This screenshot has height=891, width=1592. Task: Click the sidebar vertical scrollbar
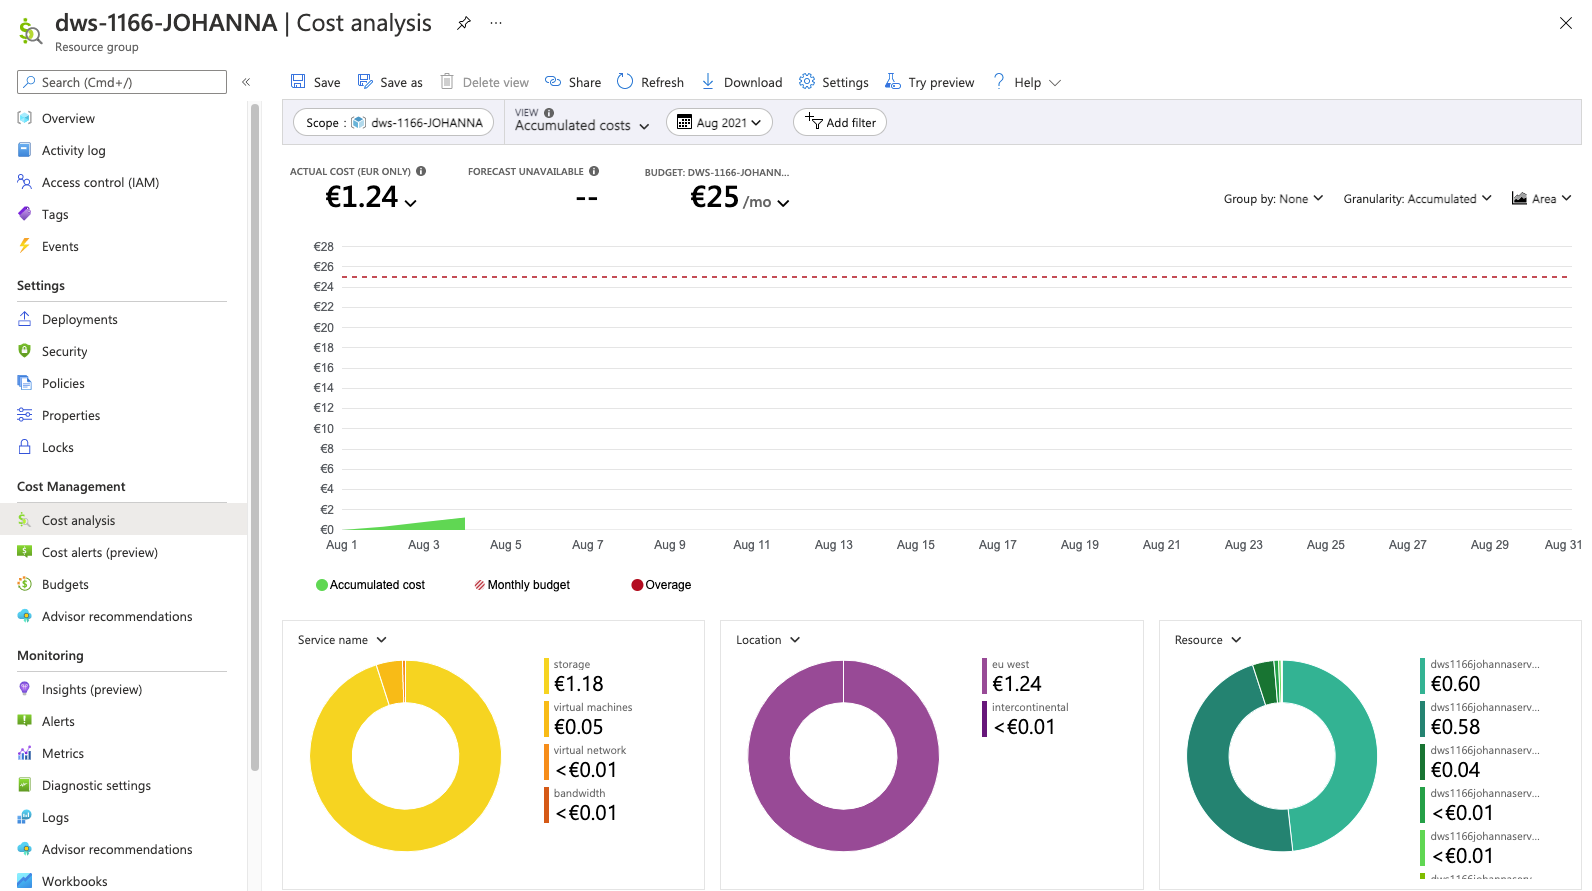coord(255,436)
